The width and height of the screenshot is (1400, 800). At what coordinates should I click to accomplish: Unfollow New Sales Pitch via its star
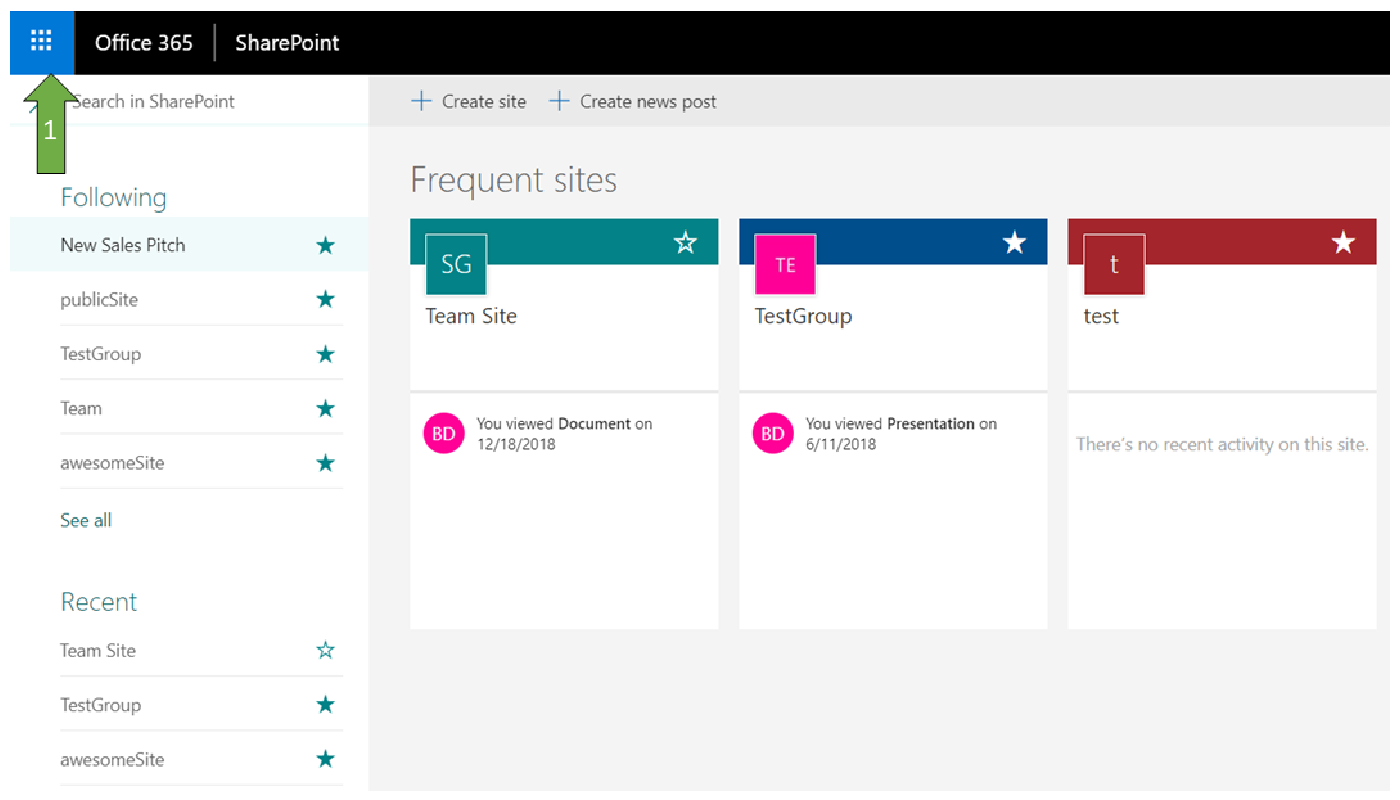tap(325, 245)
